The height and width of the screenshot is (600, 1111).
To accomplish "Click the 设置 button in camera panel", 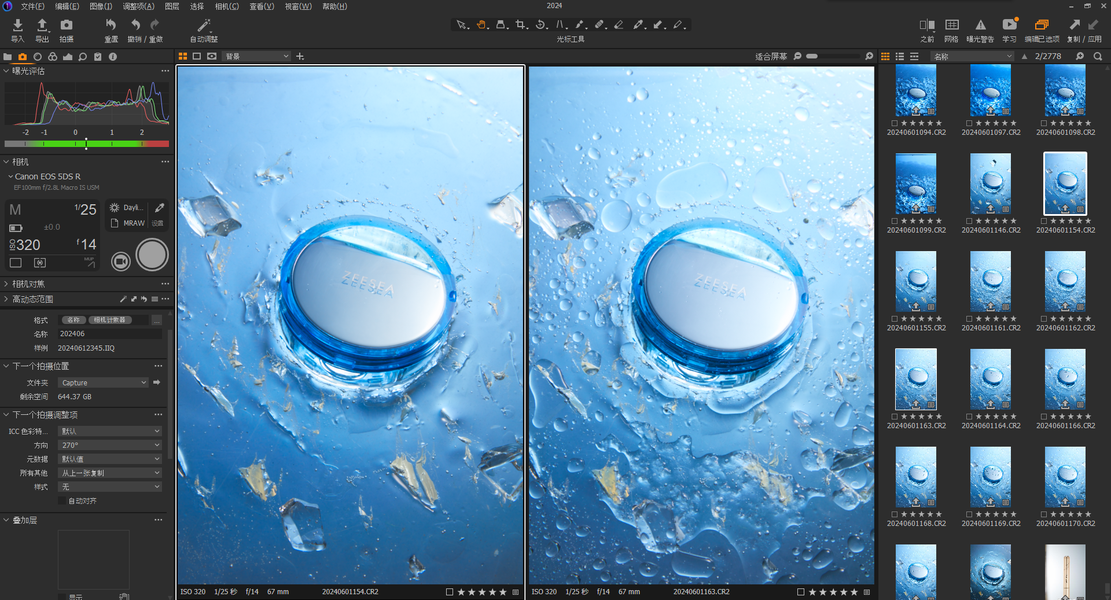I will (157, 223).
